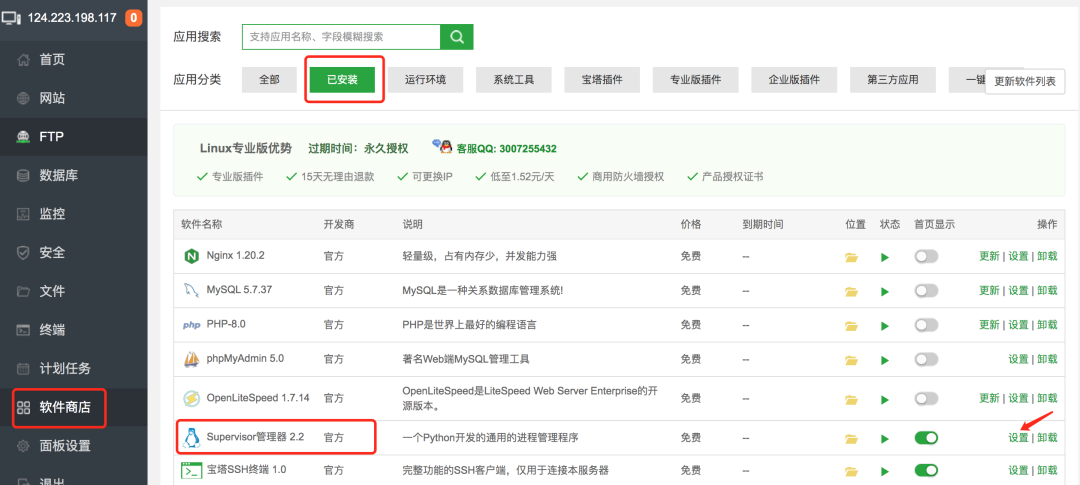Select the 专业版插件 category tab

click(696, 79)
